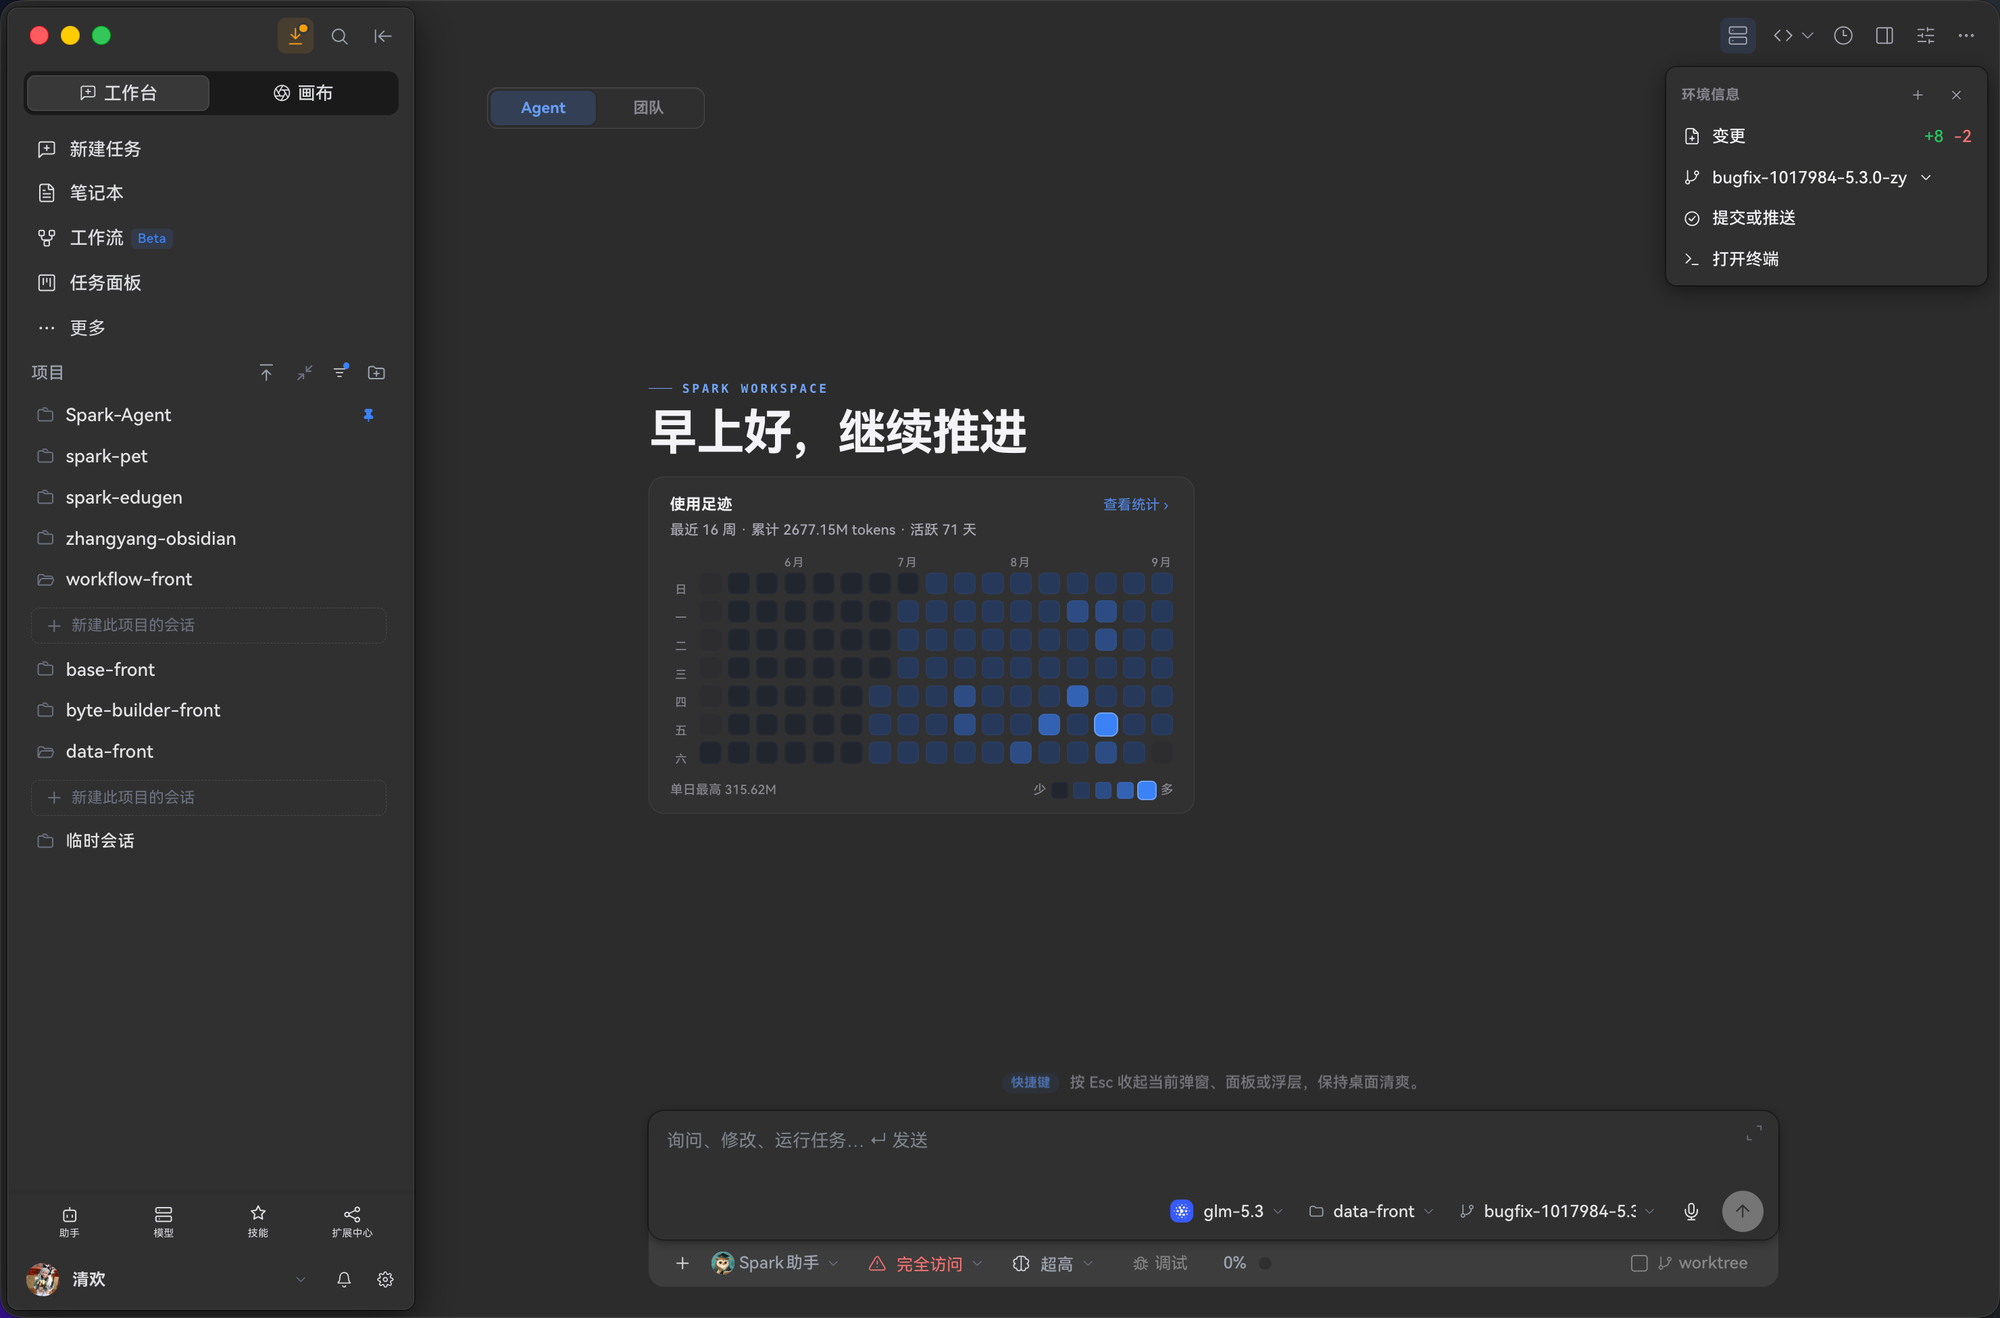Click the scroll-to-top icon beside 项目
The image size is (2000, 1318).
(x=266, y=373)
